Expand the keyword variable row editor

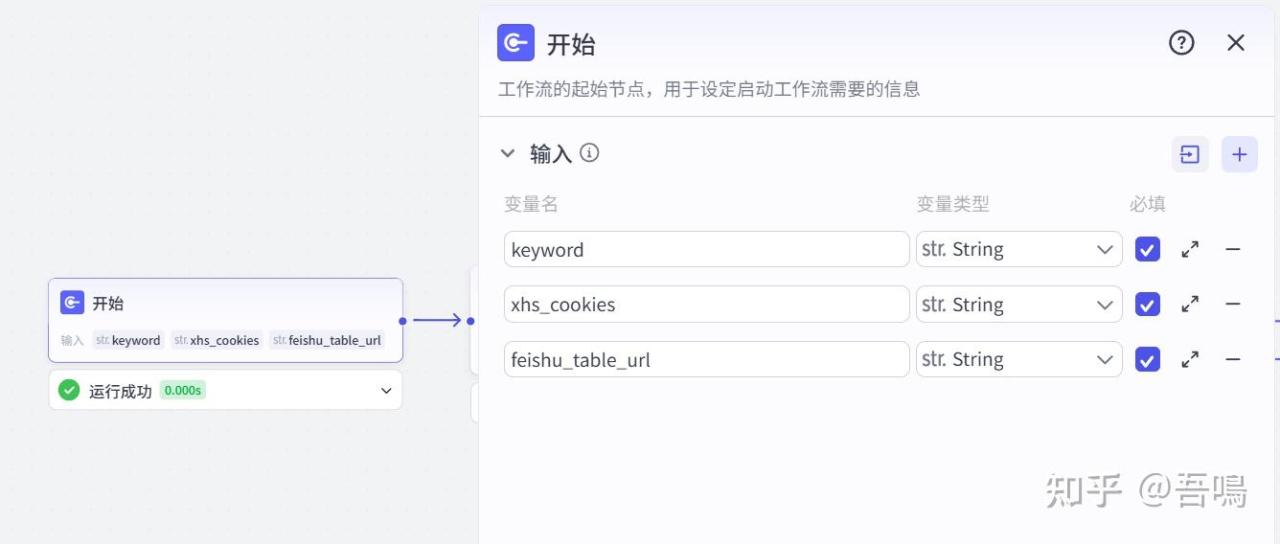(1190, 250)
